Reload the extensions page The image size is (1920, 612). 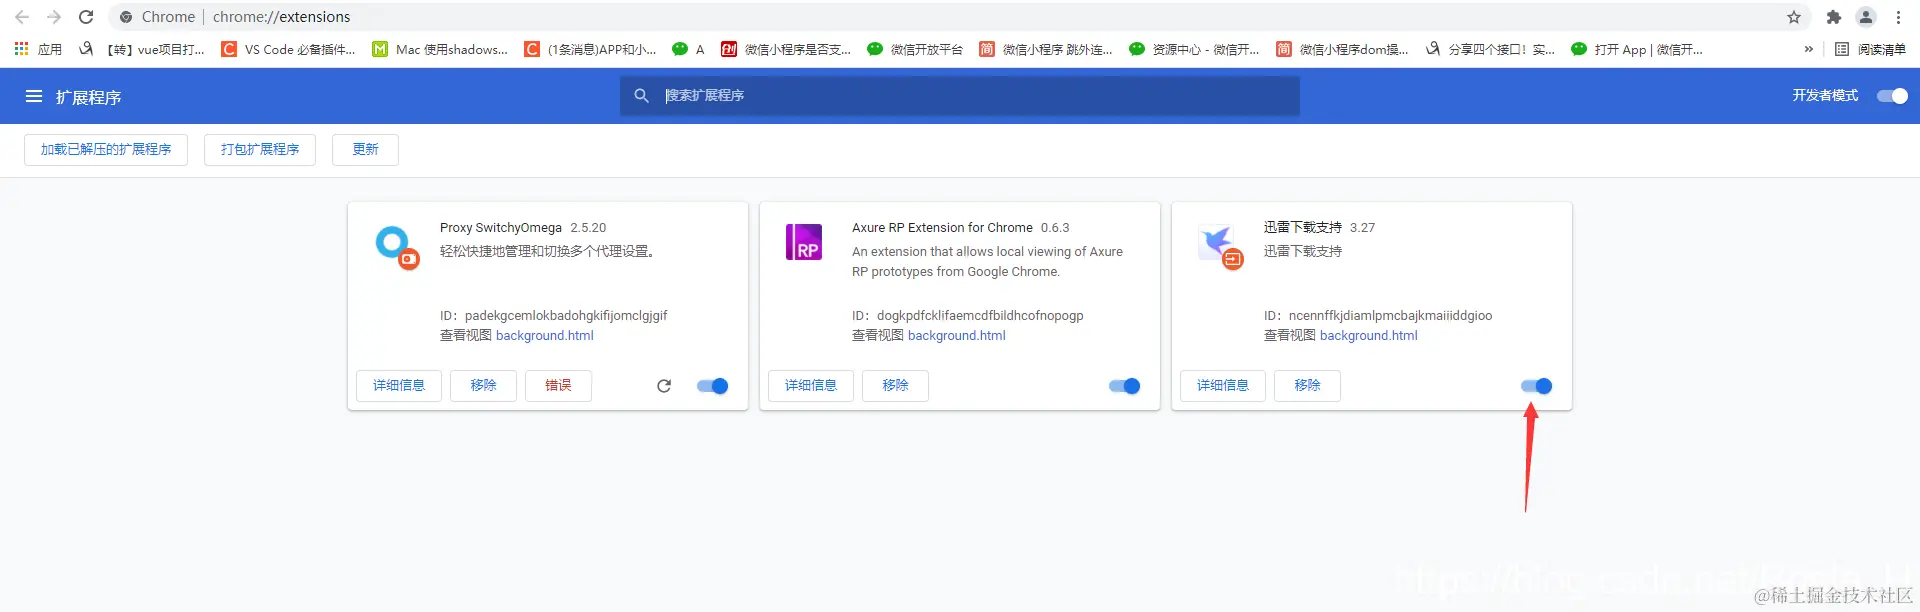click(x=86, y=17)
